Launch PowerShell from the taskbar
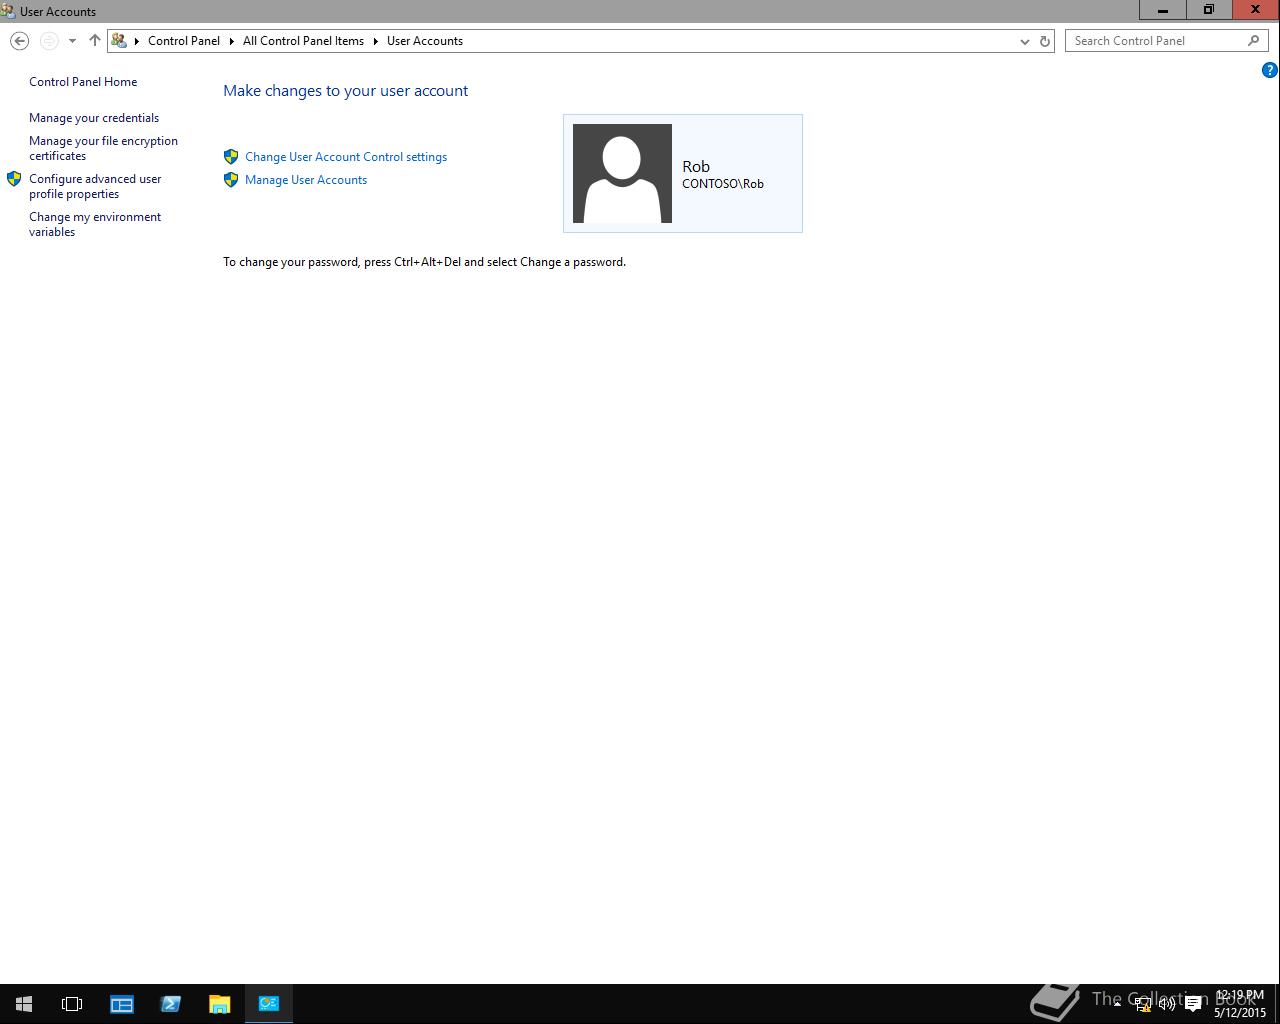The height and width of the screenshot is (1024, 1280). click(171, 1004)
